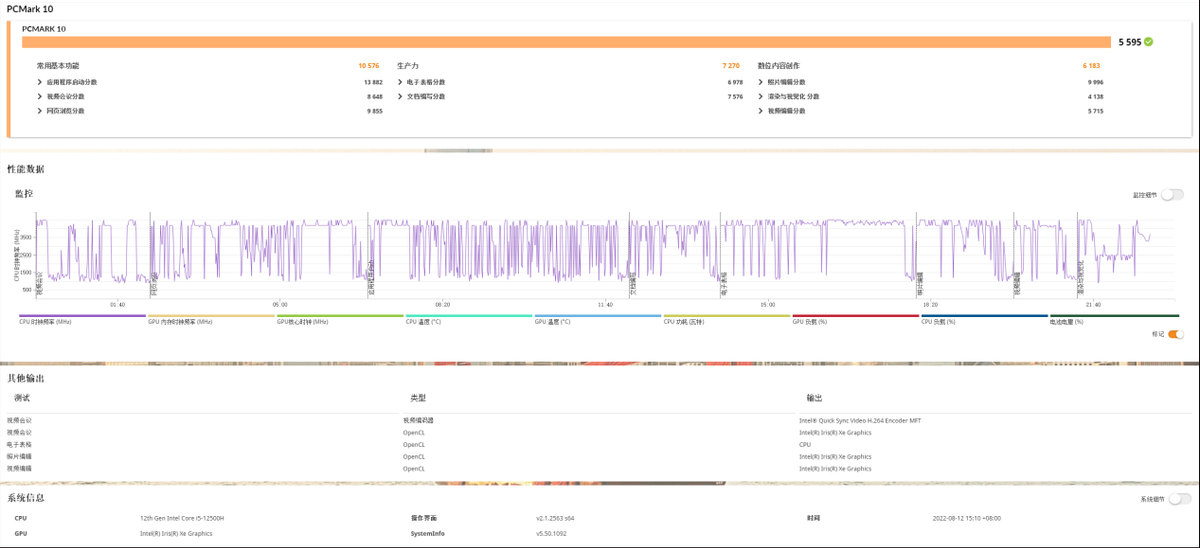Select the dark blue CPU 负载 legend item
Viewport: 1200px width, 548px height.
pyautogui.click(x=985, y=319)
